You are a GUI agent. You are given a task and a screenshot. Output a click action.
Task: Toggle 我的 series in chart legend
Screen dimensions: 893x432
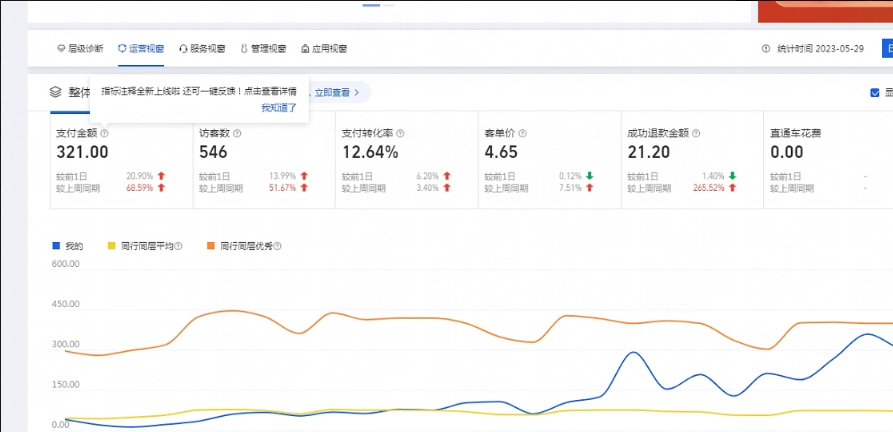(68, 246)
